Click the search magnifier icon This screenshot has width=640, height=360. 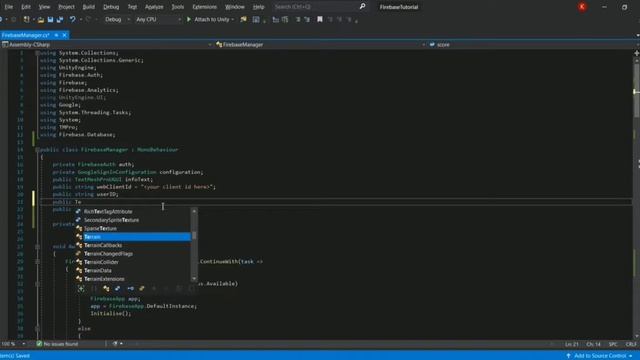pyautogui.click(x=362, y=7)
